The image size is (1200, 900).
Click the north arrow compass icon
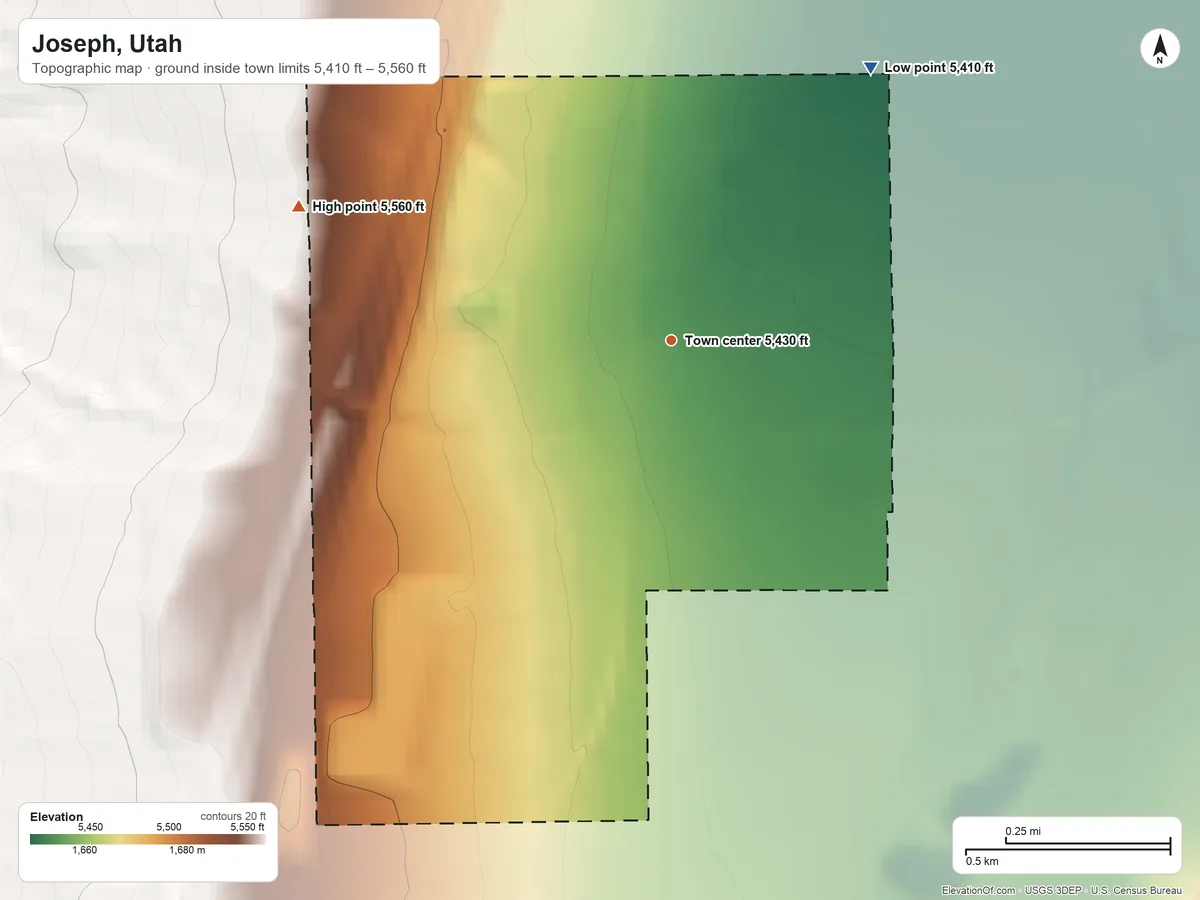1159,49
